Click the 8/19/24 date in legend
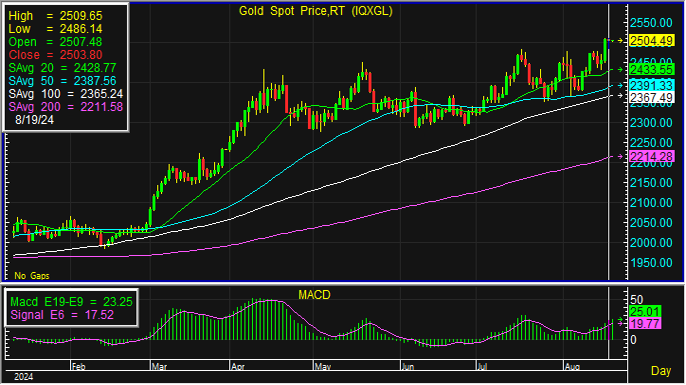 click(35, 120)
